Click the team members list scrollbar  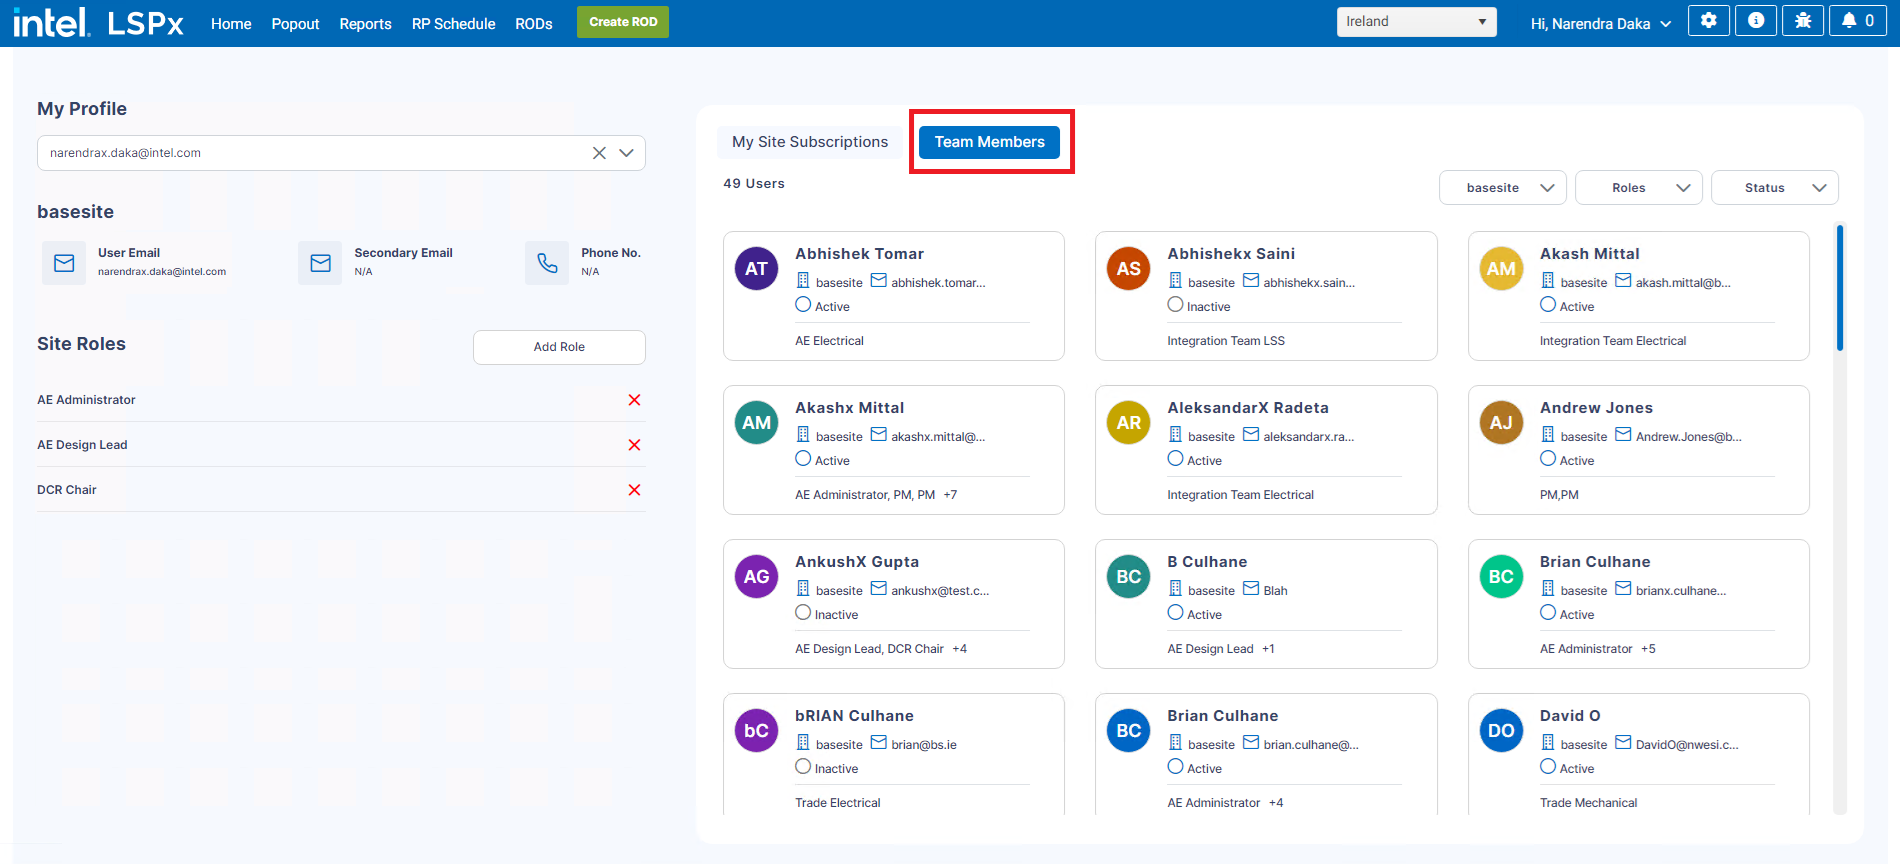coord(1839,290)
